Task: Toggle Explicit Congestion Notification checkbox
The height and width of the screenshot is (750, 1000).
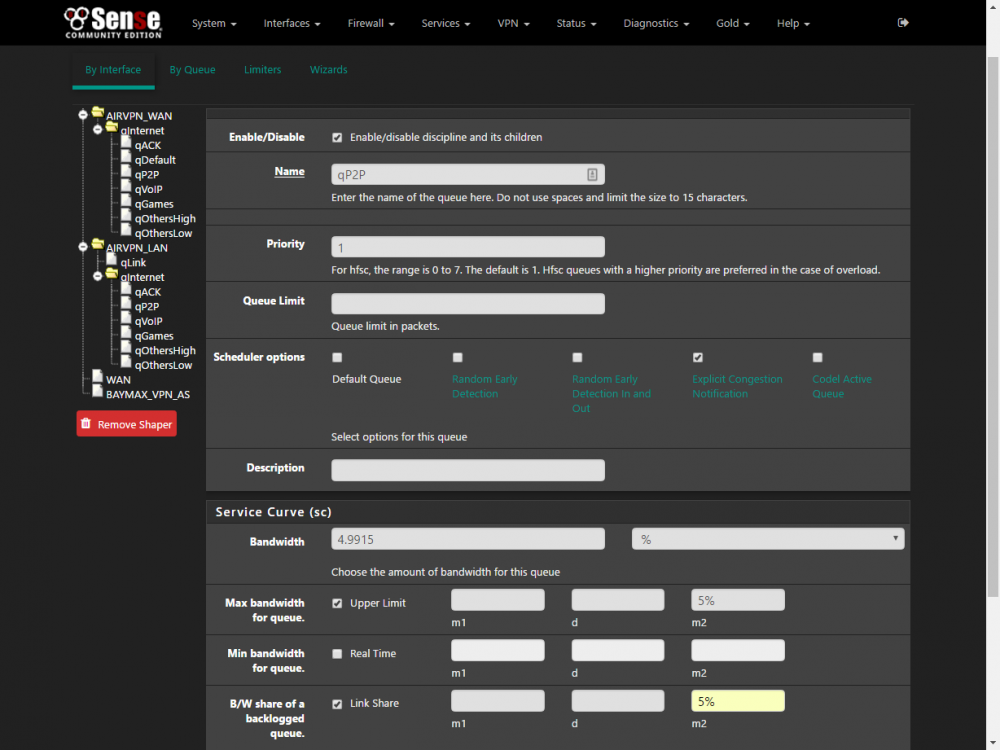Action: click(x=698, y=358)
